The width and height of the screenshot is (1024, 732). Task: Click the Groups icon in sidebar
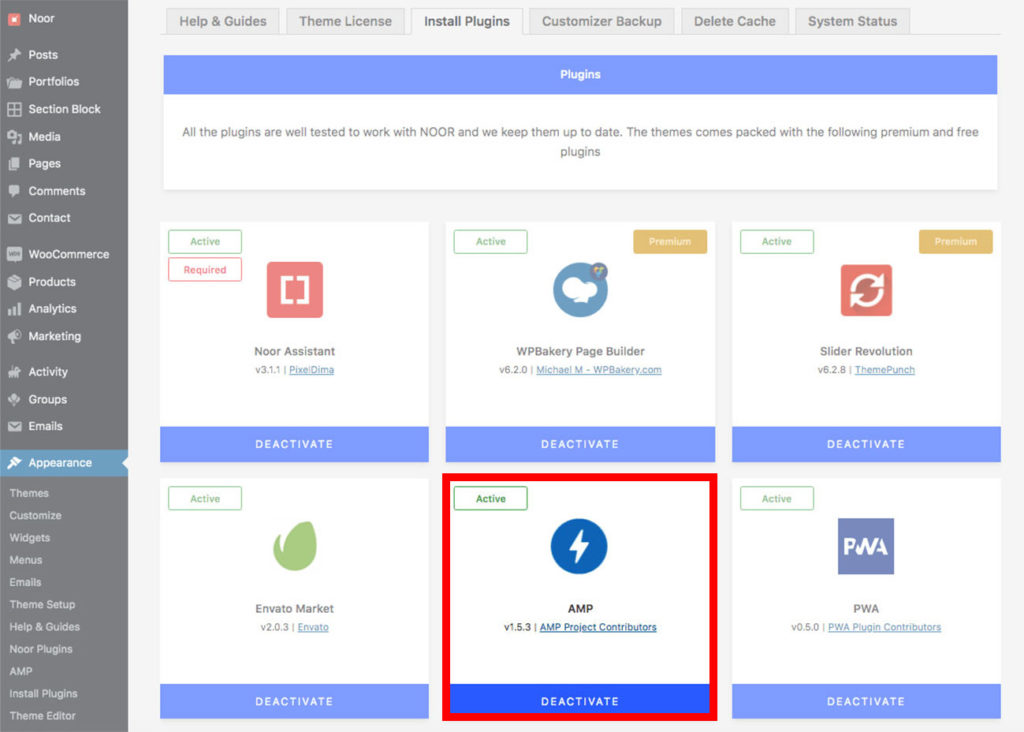coord(14,400)
